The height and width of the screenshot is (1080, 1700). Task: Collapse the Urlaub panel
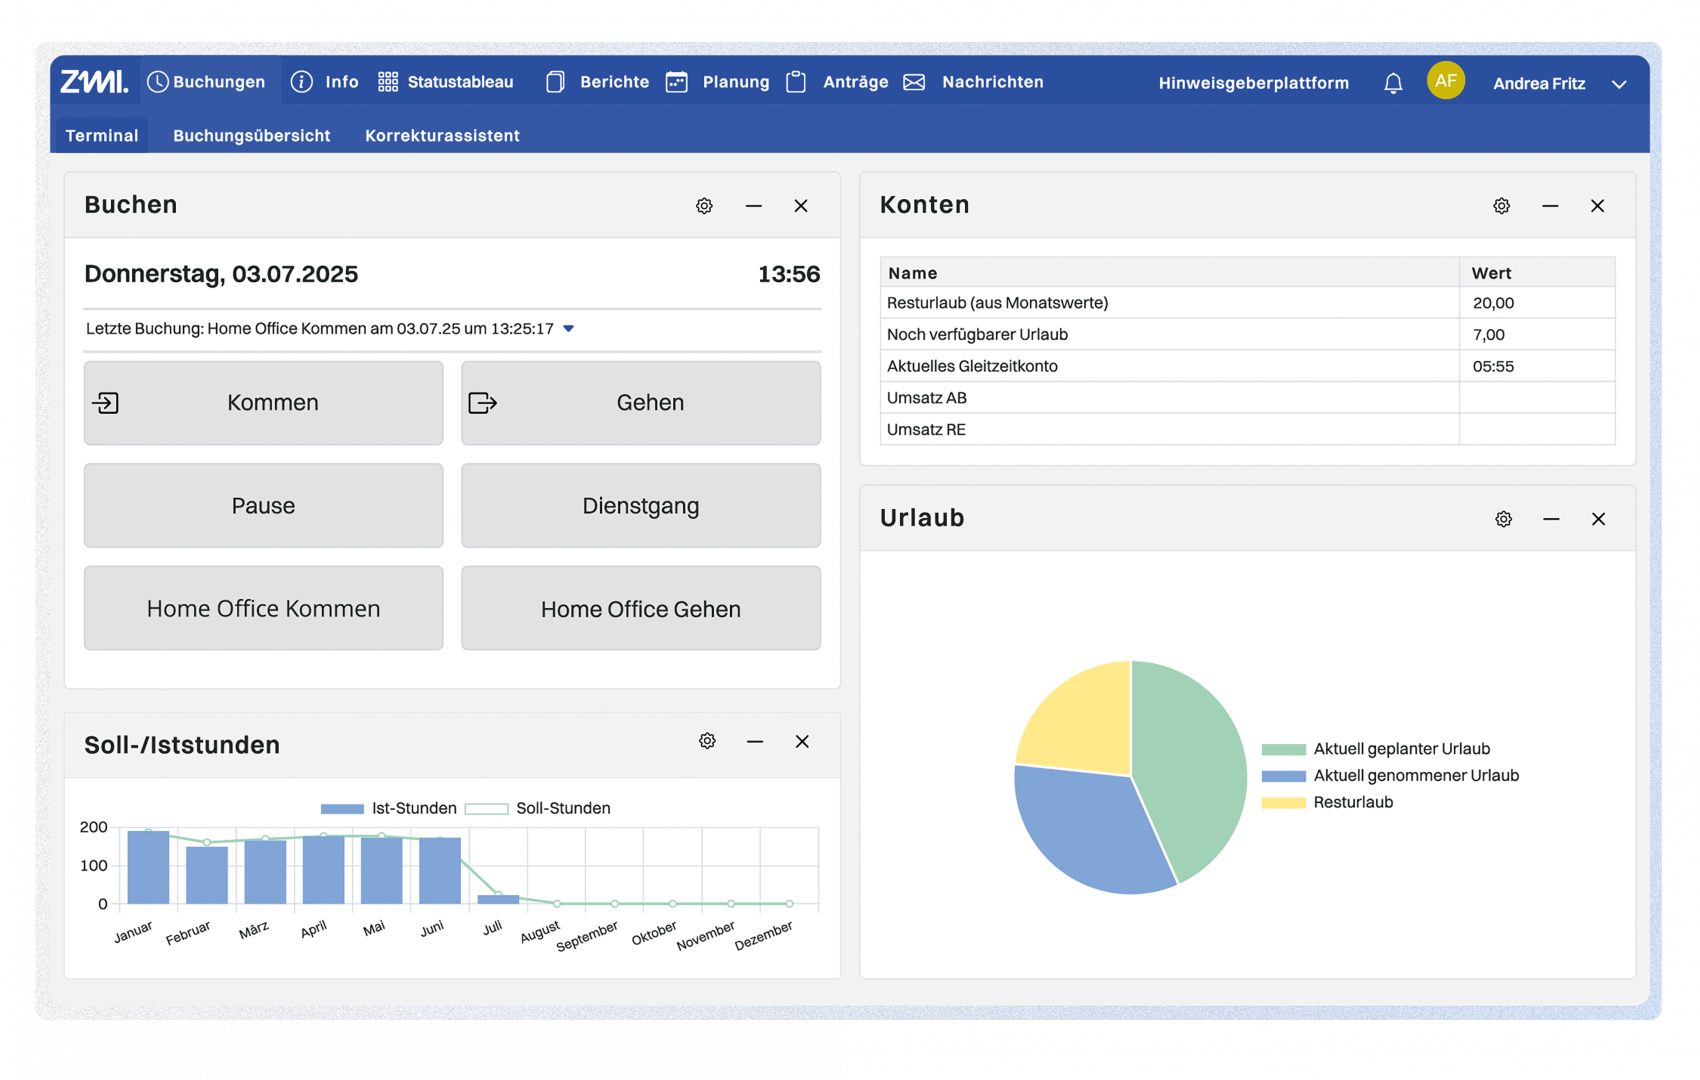coord(1551,519)
